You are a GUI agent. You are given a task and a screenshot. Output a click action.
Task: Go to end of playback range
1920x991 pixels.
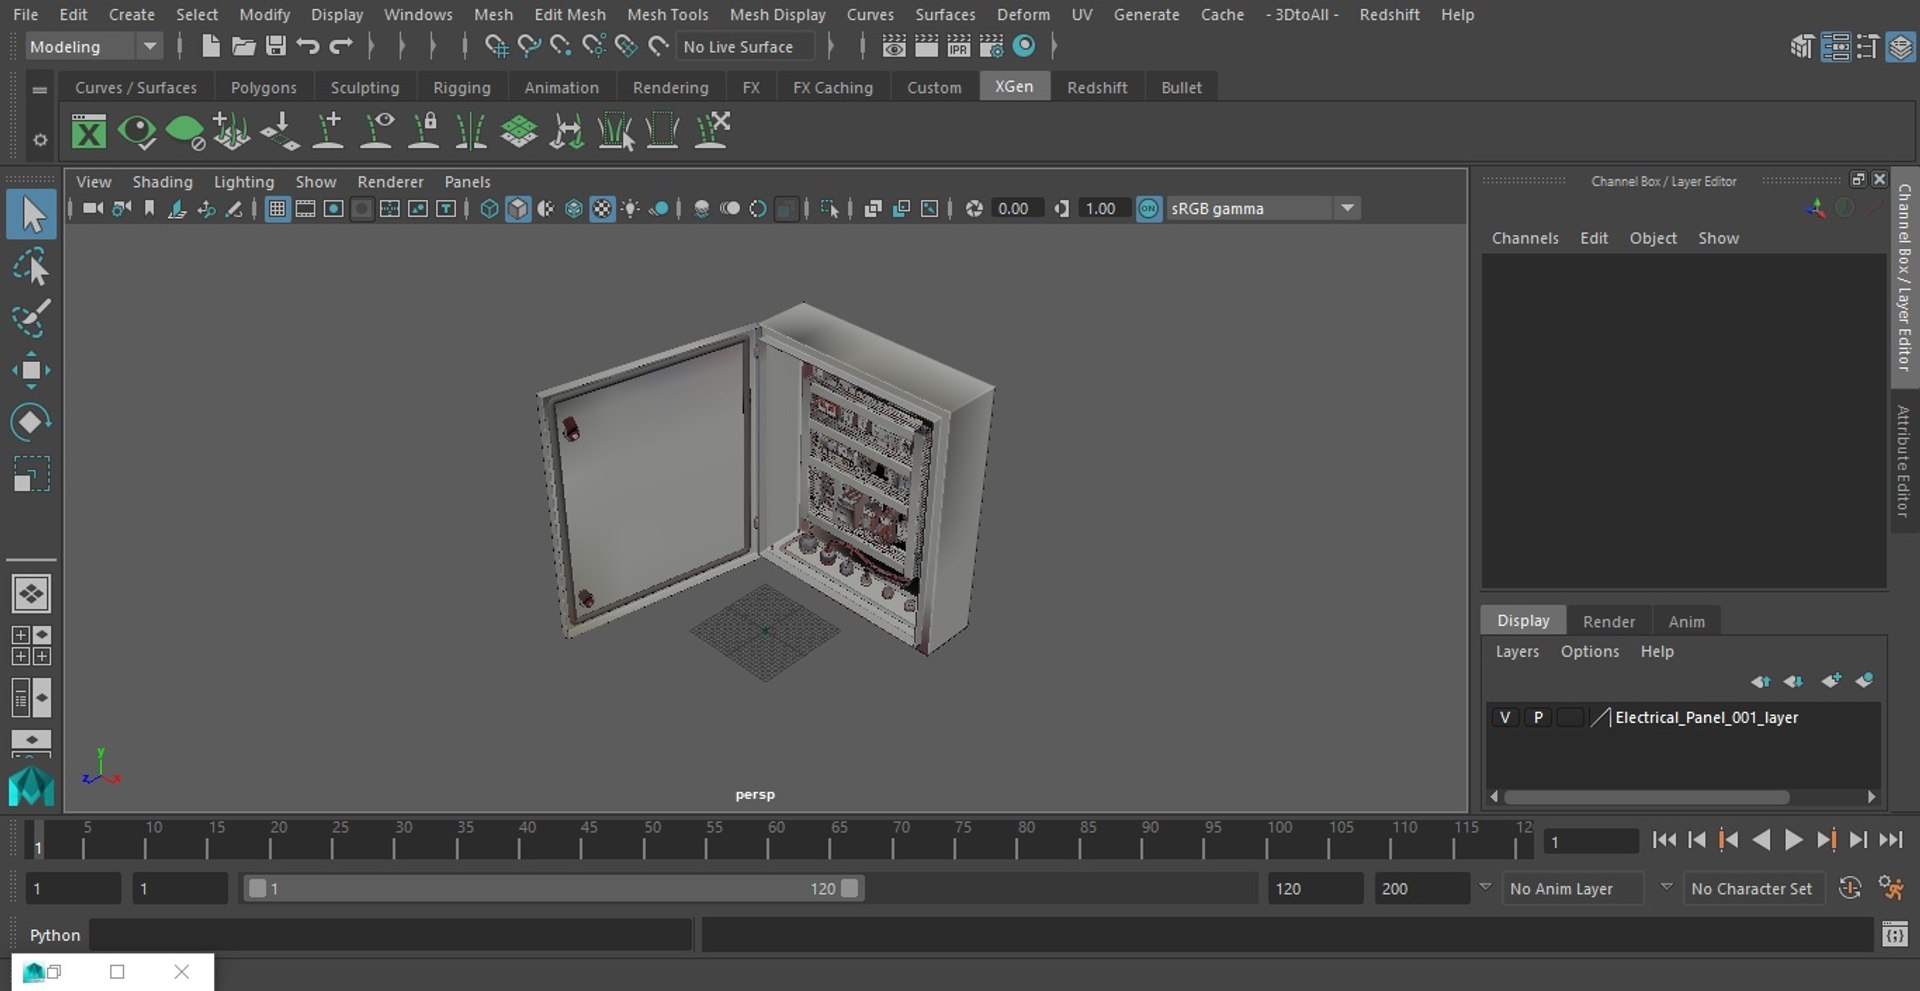1890,840
